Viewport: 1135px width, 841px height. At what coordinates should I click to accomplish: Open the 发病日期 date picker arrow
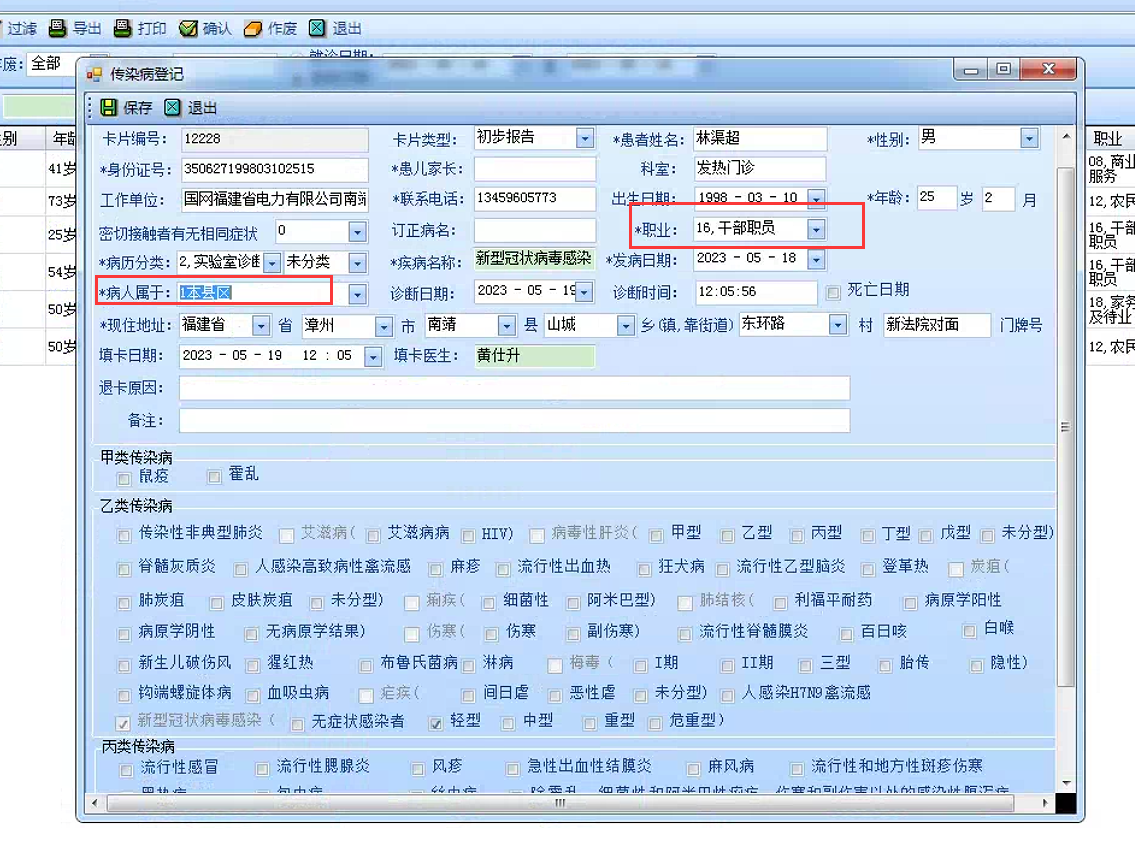817,259
